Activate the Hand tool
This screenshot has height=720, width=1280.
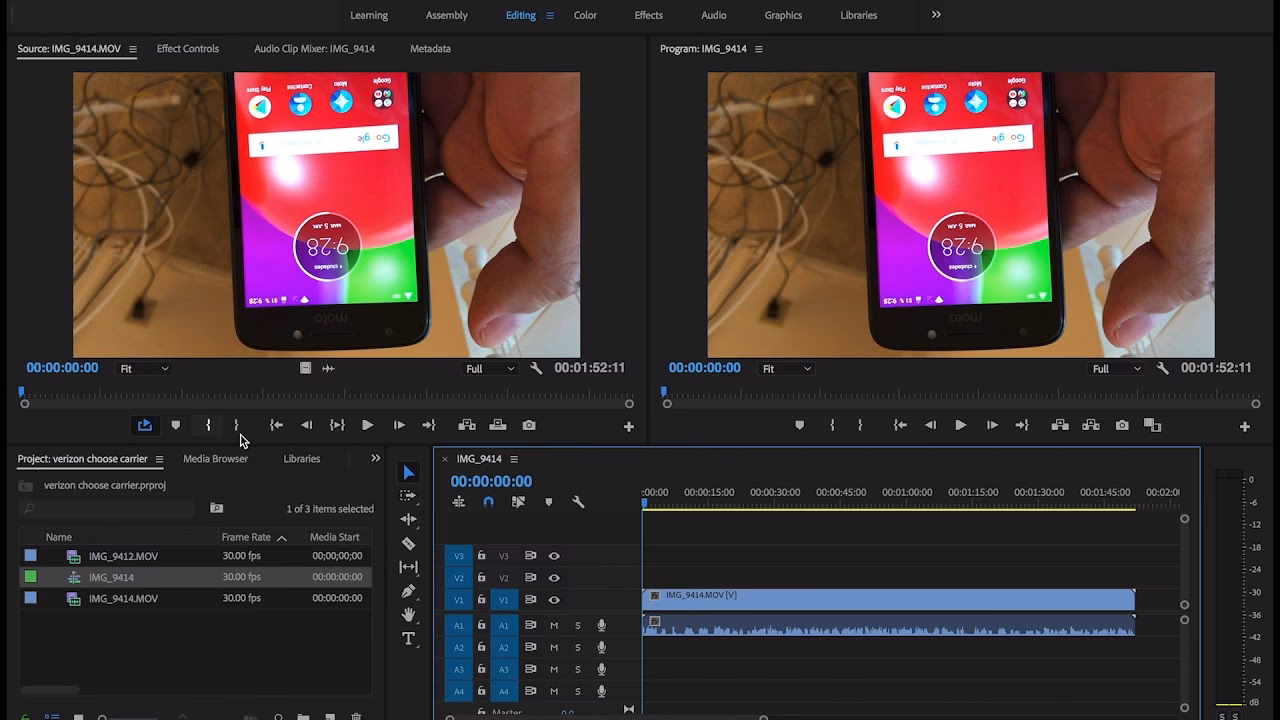point(407,614)
